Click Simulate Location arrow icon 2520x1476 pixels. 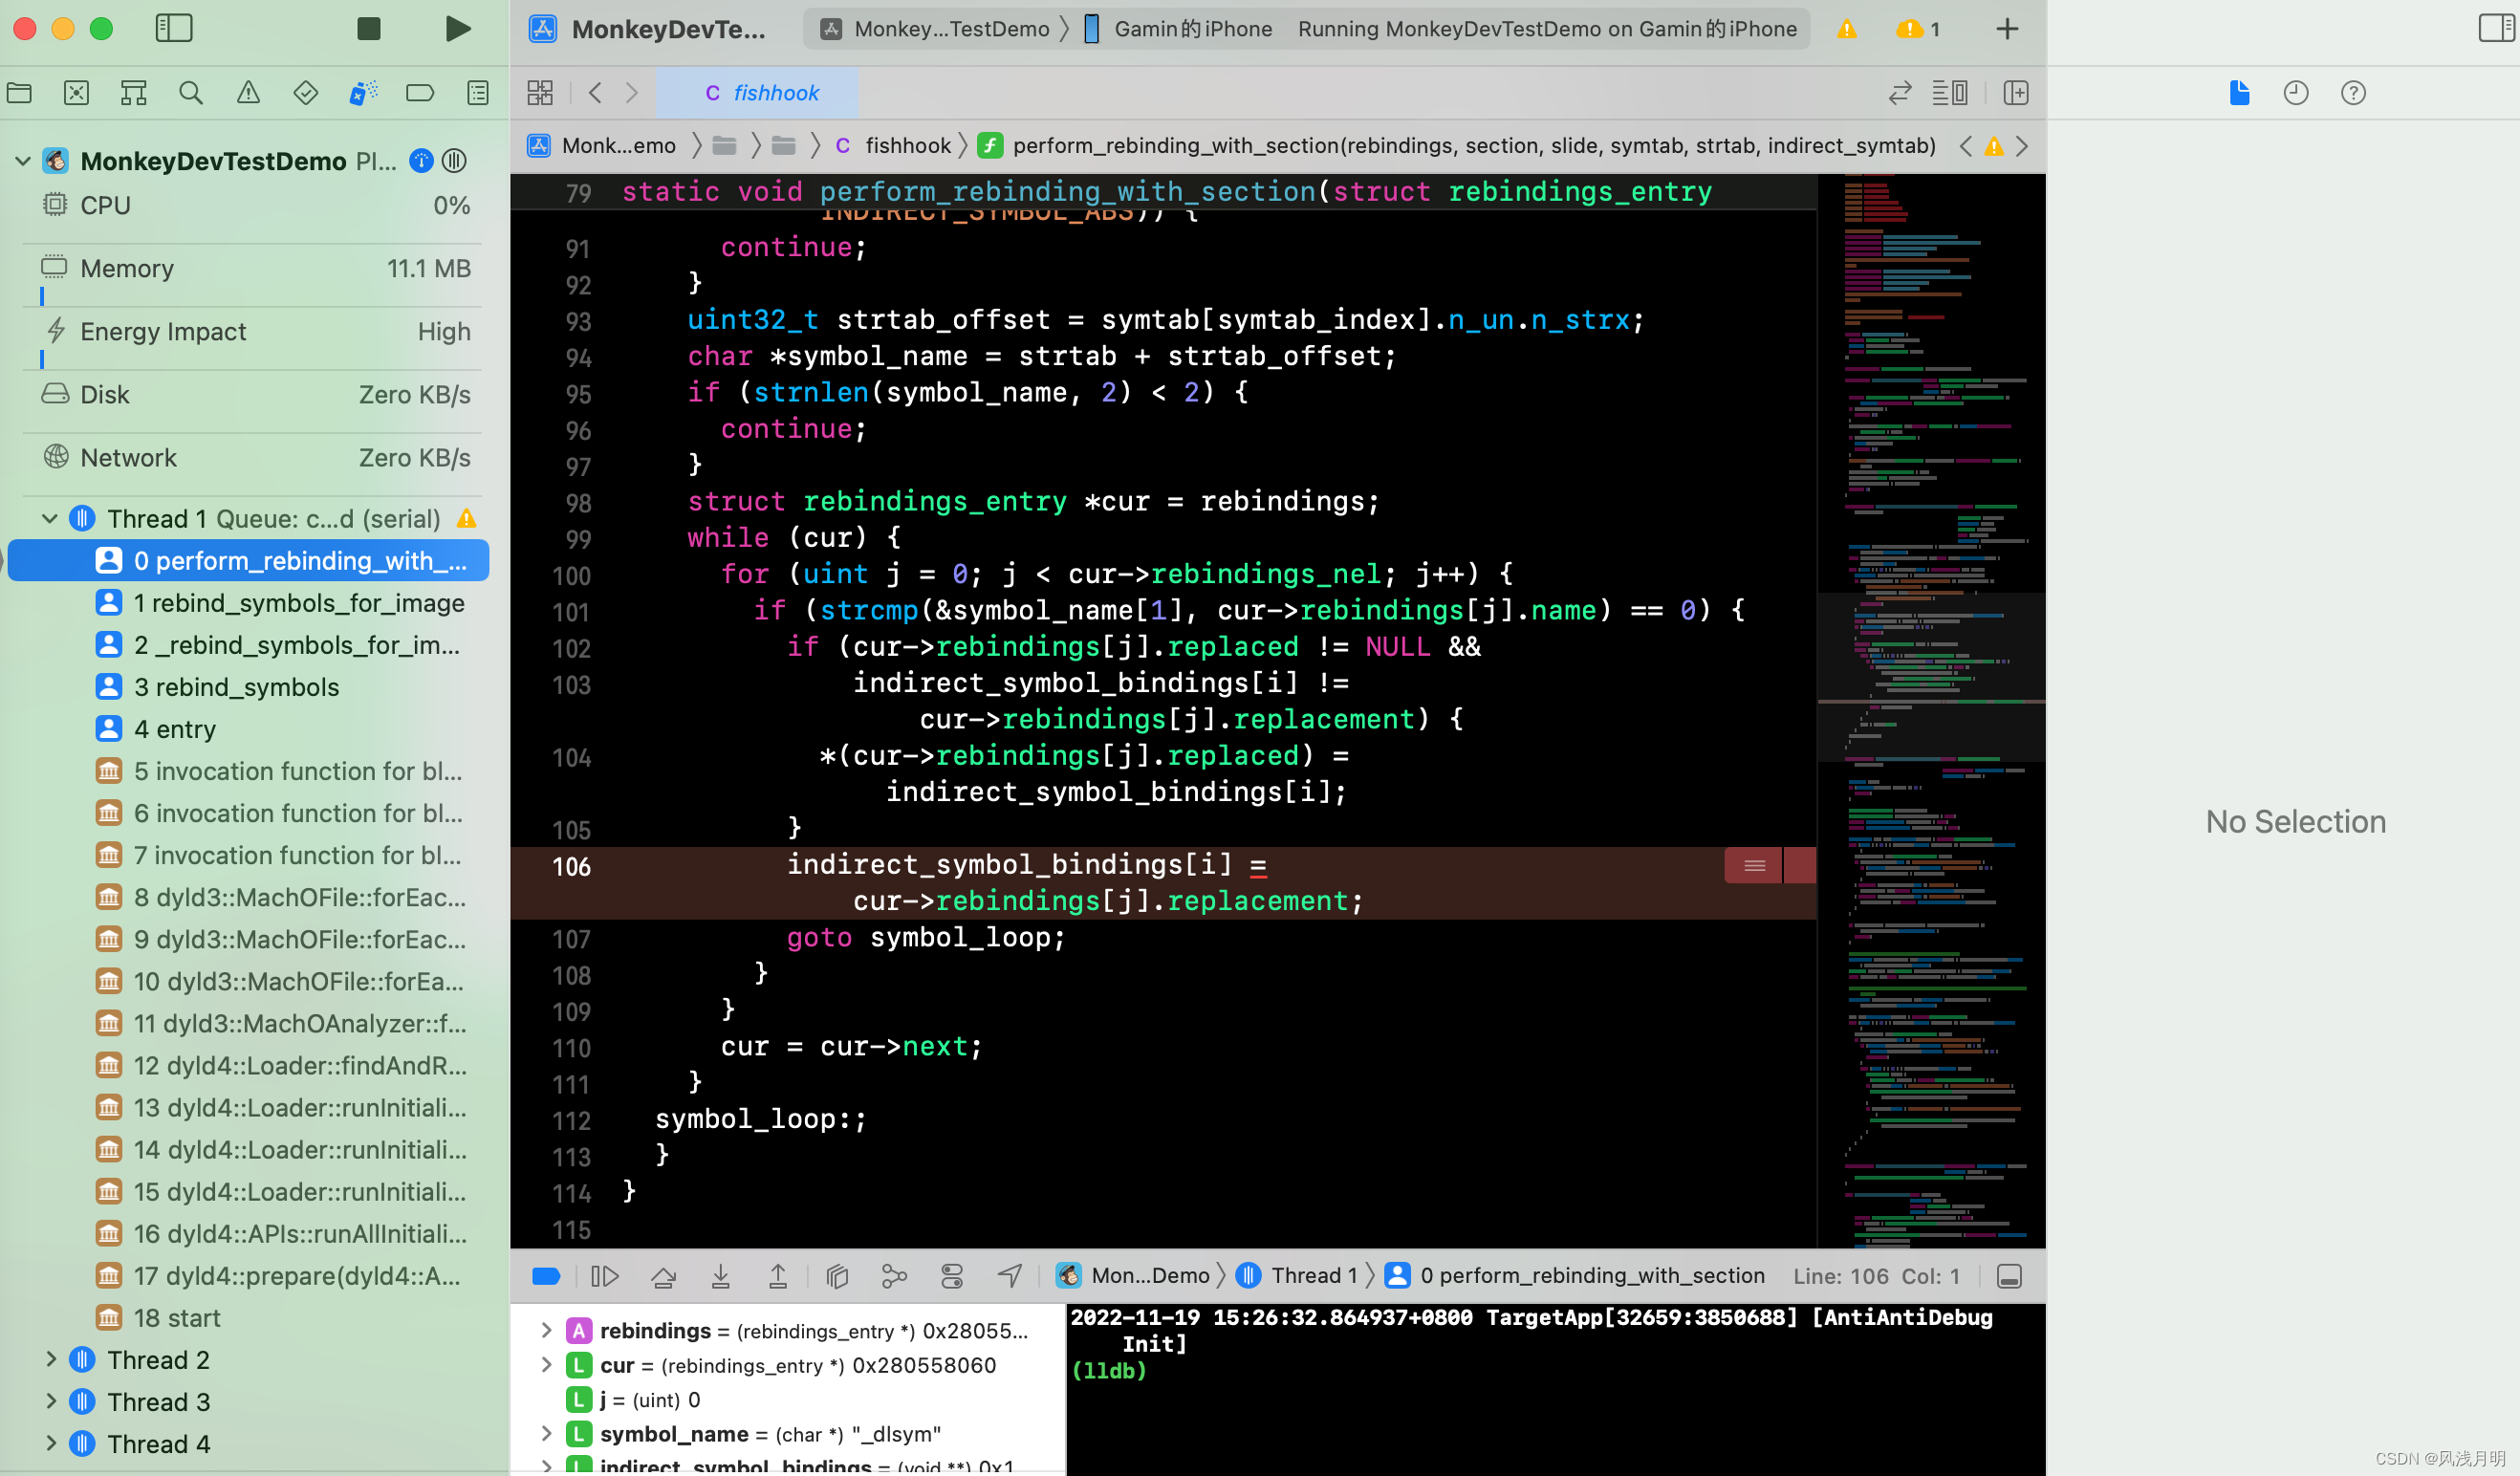point(1010,1276)
